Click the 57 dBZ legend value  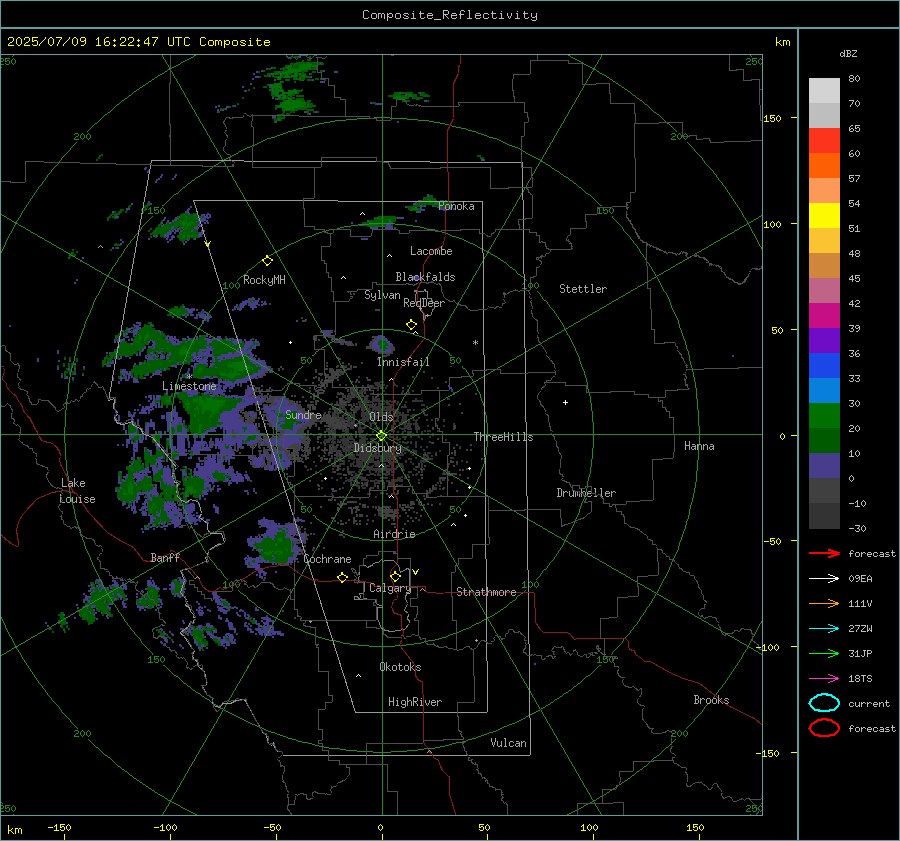854,179
